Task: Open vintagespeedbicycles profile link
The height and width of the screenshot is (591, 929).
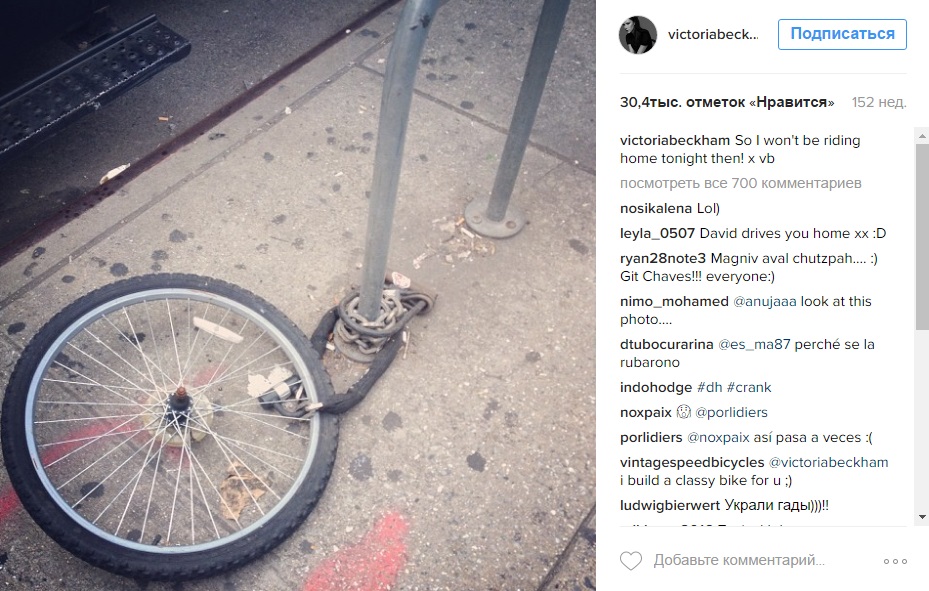Action: [x=692, y=462]
